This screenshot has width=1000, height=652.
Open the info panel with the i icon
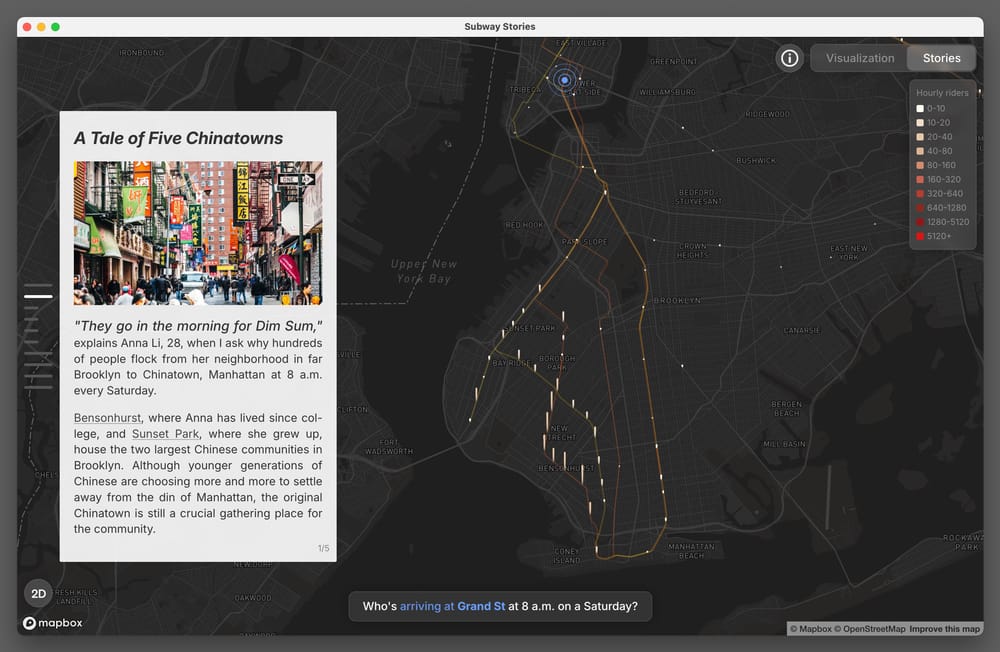pyautogui.click(x=789, y=58)
